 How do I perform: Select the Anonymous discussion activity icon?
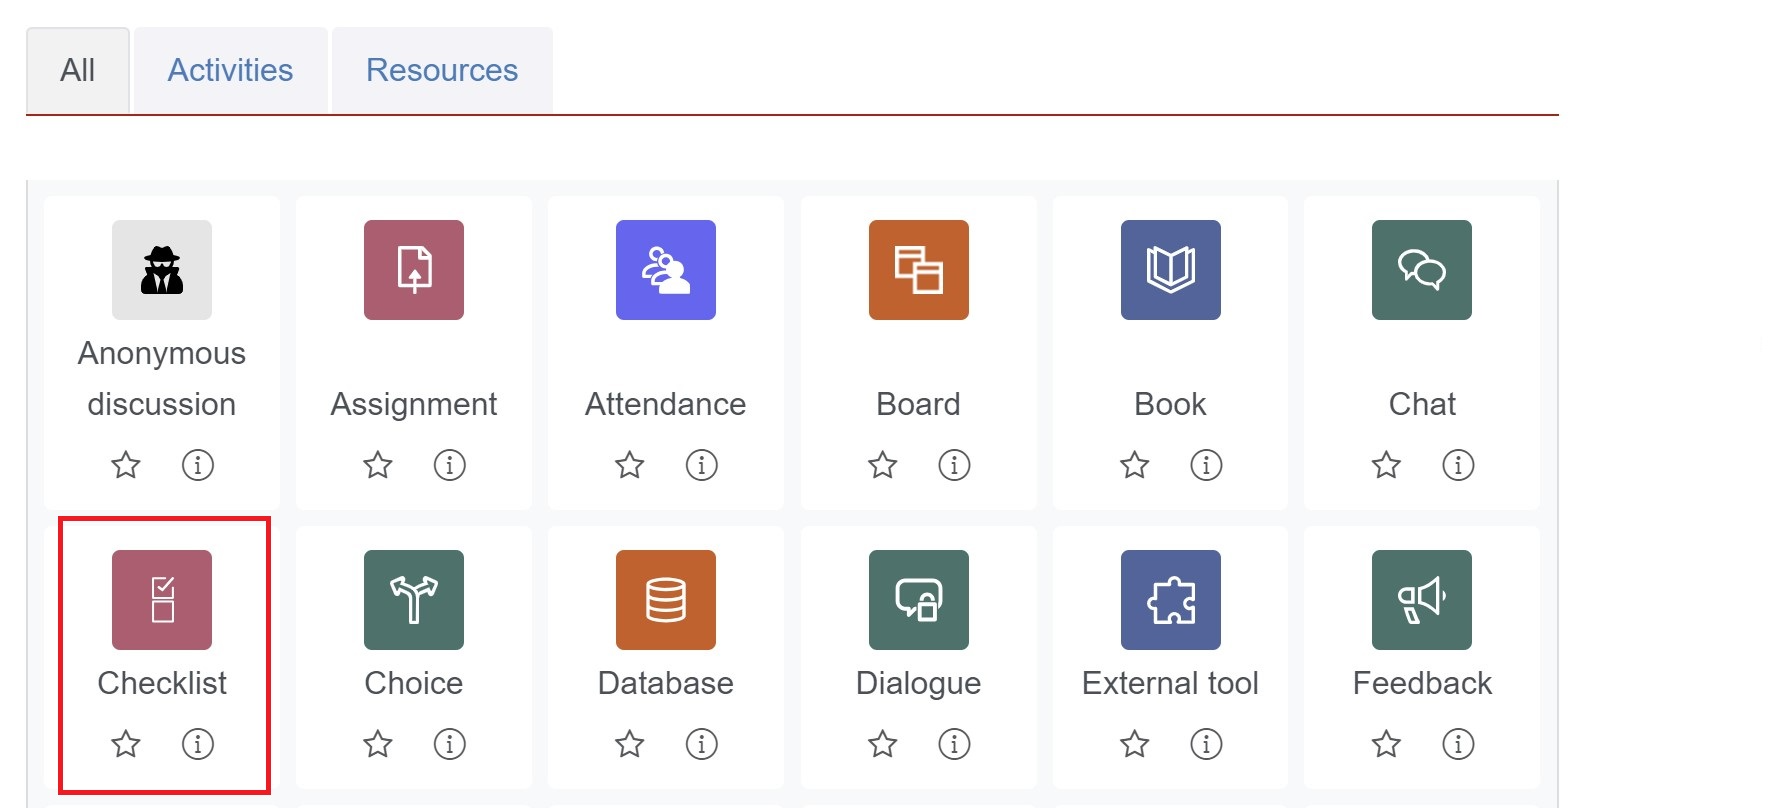click(x=162, y=270)
